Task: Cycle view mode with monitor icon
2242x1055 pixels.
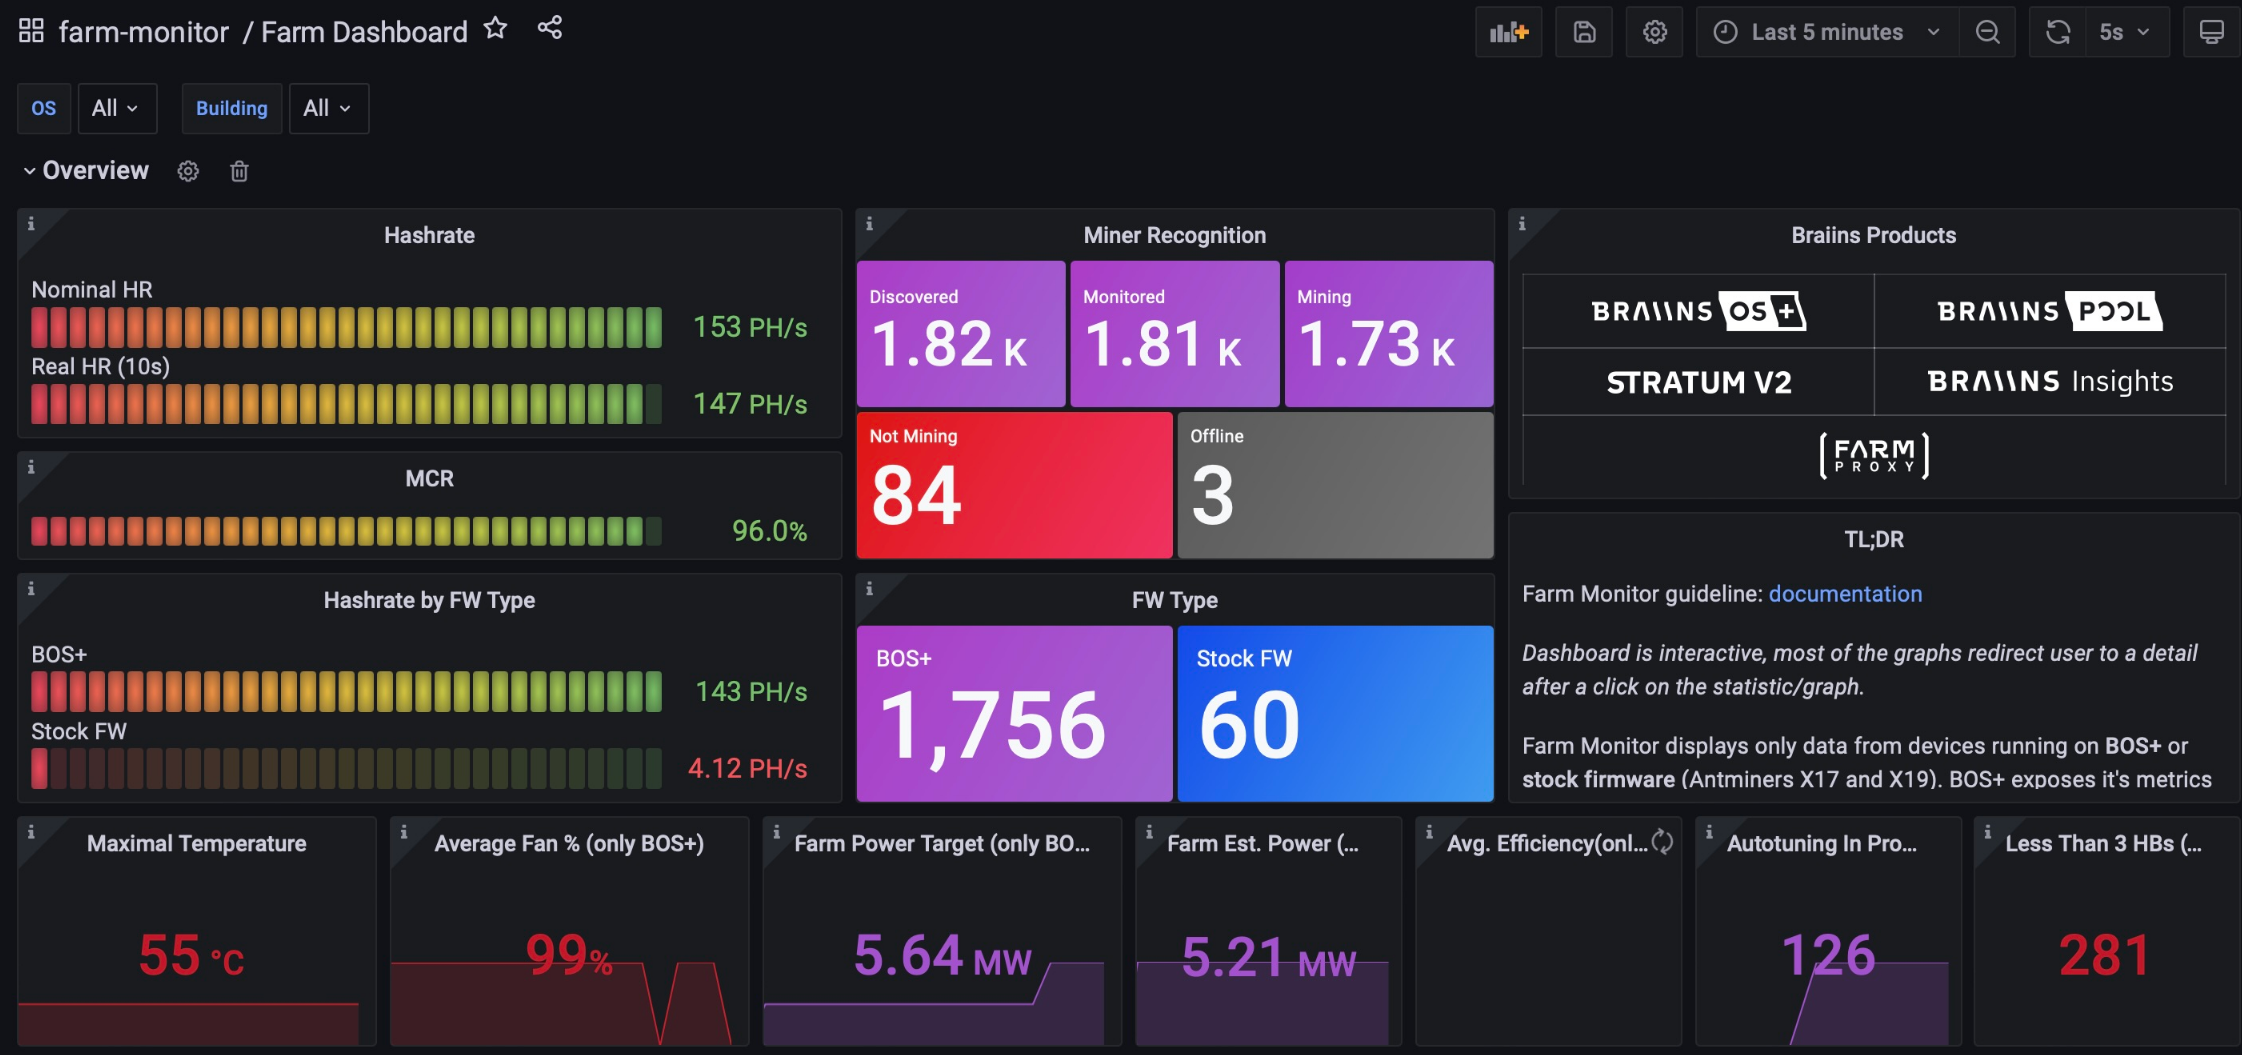Action: coord(2211,32)
